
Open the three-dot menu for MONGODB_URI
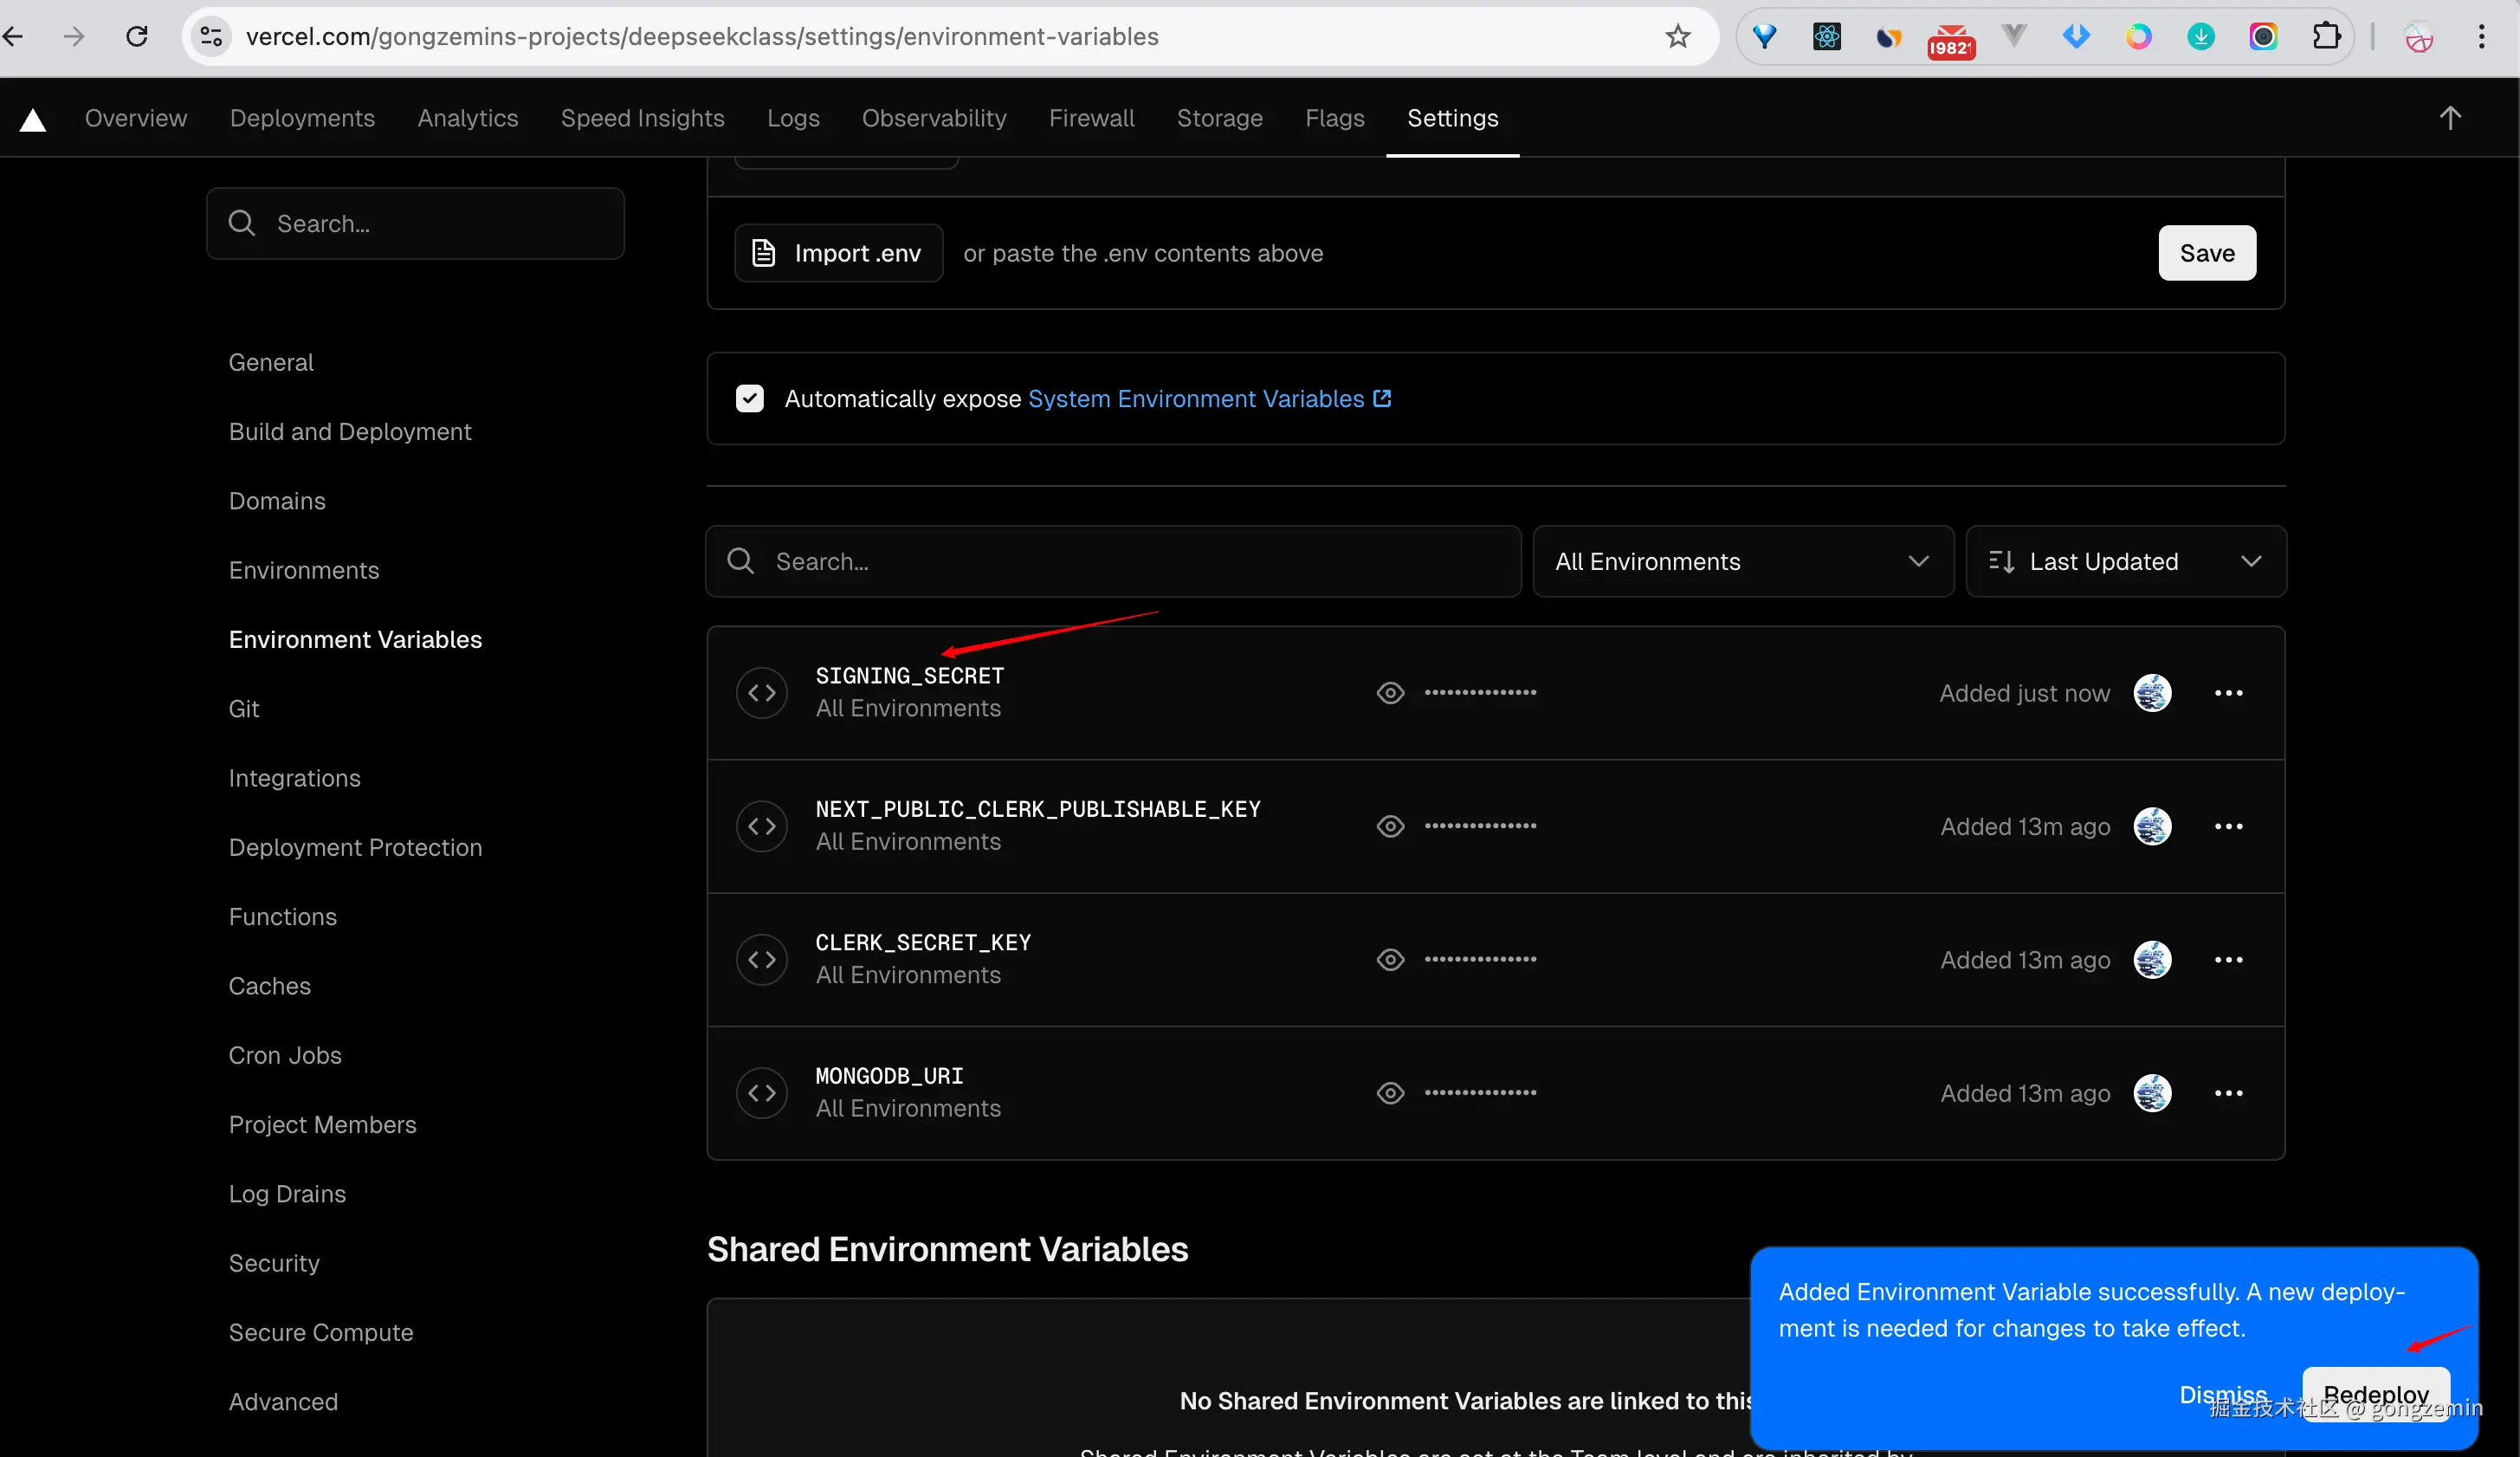click(2228, 1093)
